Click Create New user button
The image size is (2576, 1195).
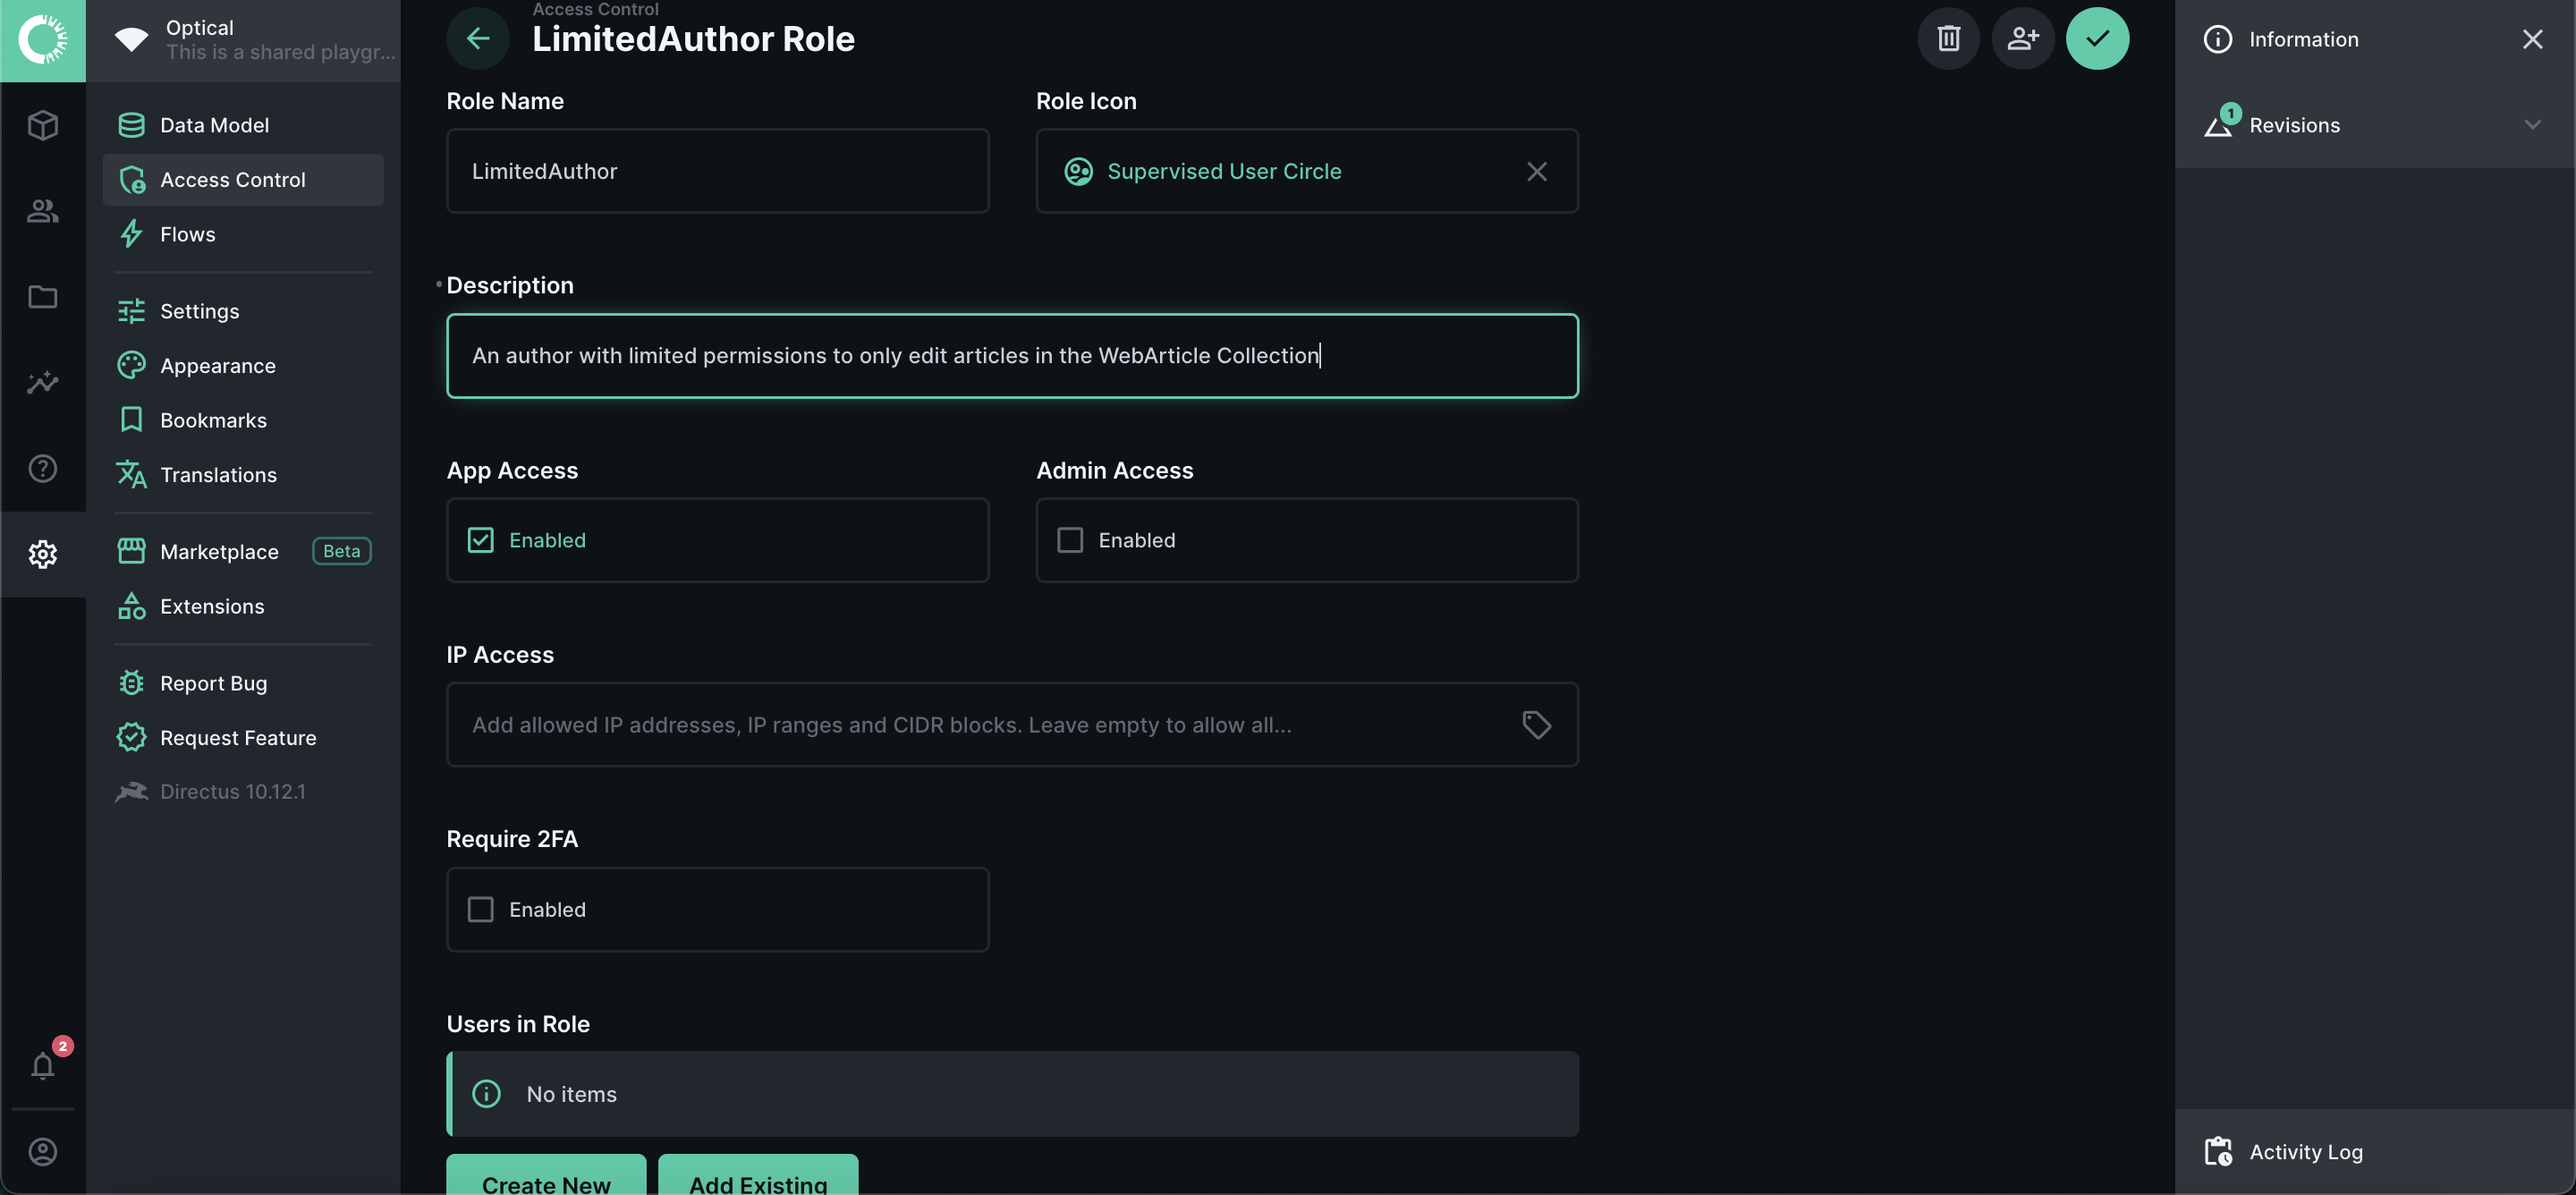(546, 1183)
